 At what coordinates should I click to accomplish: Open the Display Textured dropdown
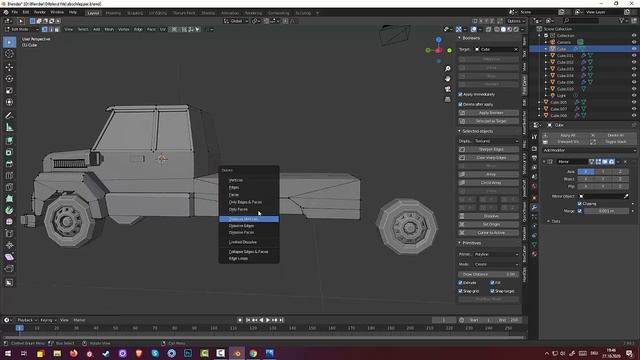tap(496, 141)
